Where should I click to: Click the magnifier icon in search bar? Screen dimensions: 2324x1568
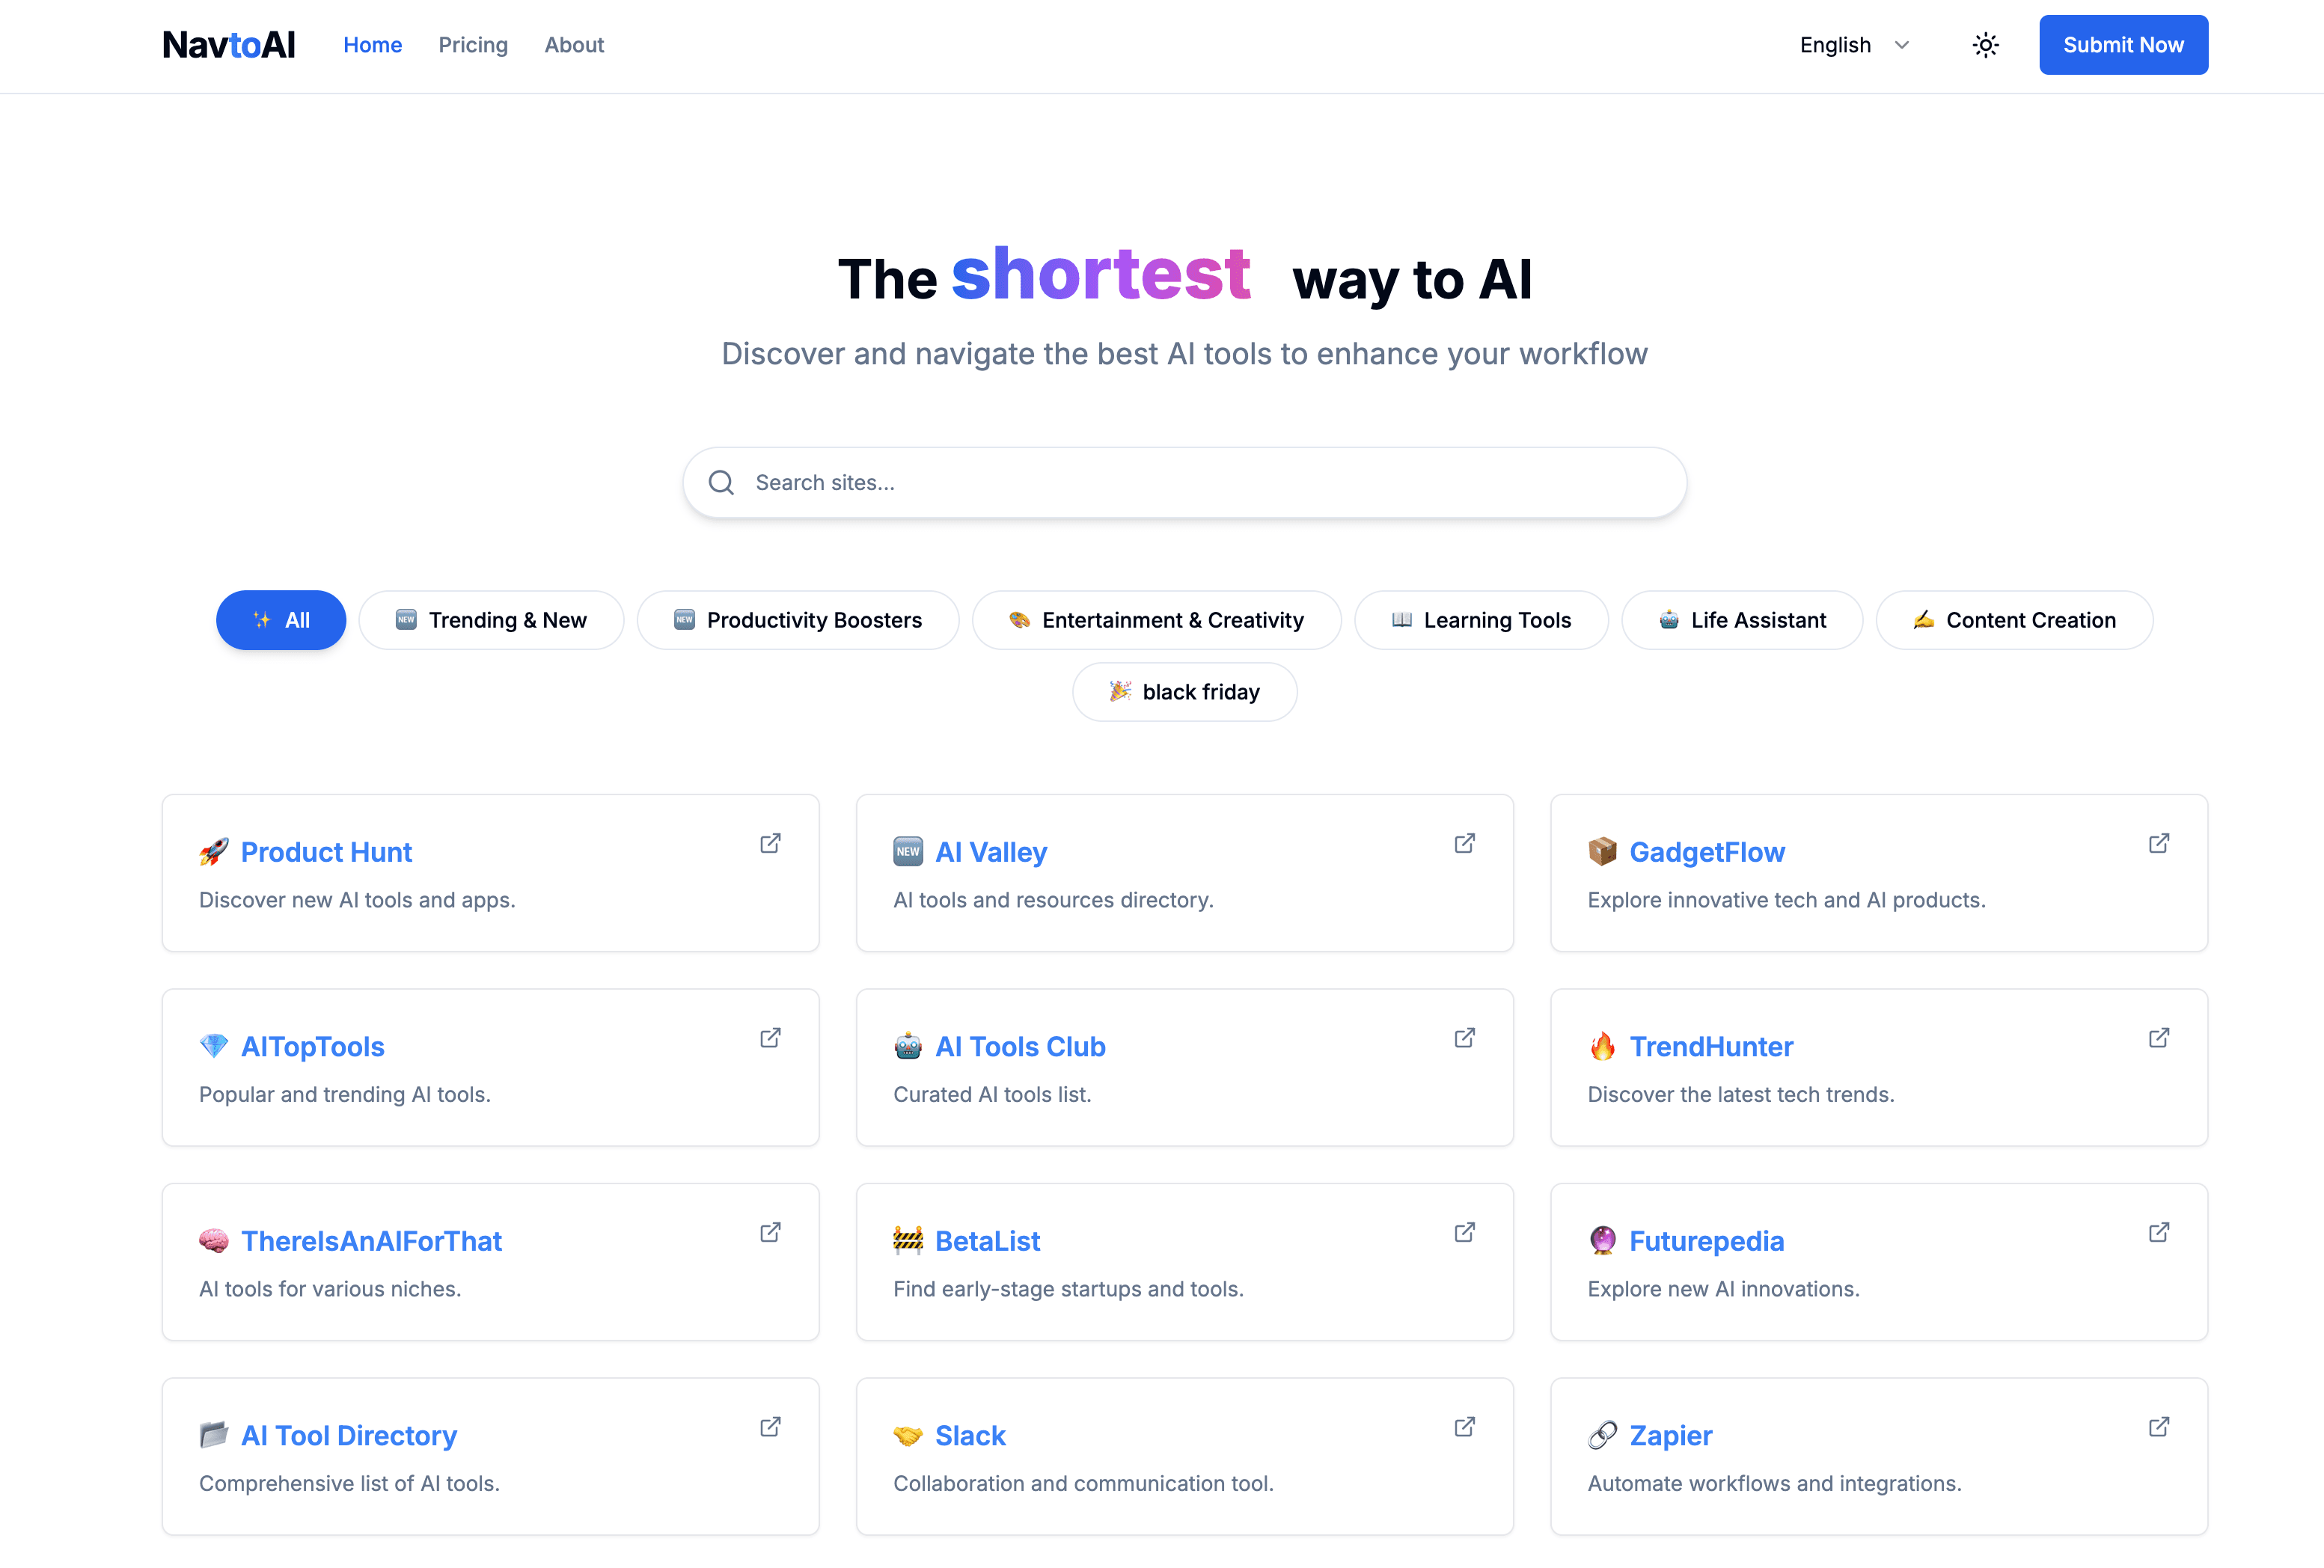[x=721, y=483]
